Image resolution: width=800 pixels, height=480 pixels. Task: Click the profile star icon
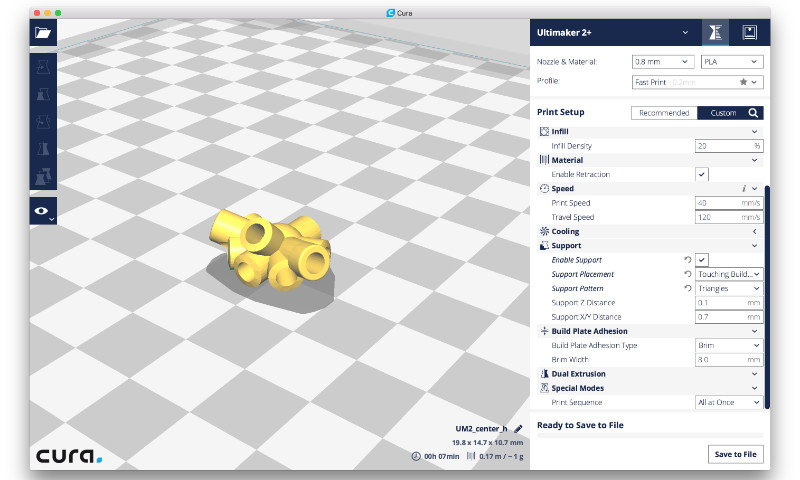click(743, 82)
